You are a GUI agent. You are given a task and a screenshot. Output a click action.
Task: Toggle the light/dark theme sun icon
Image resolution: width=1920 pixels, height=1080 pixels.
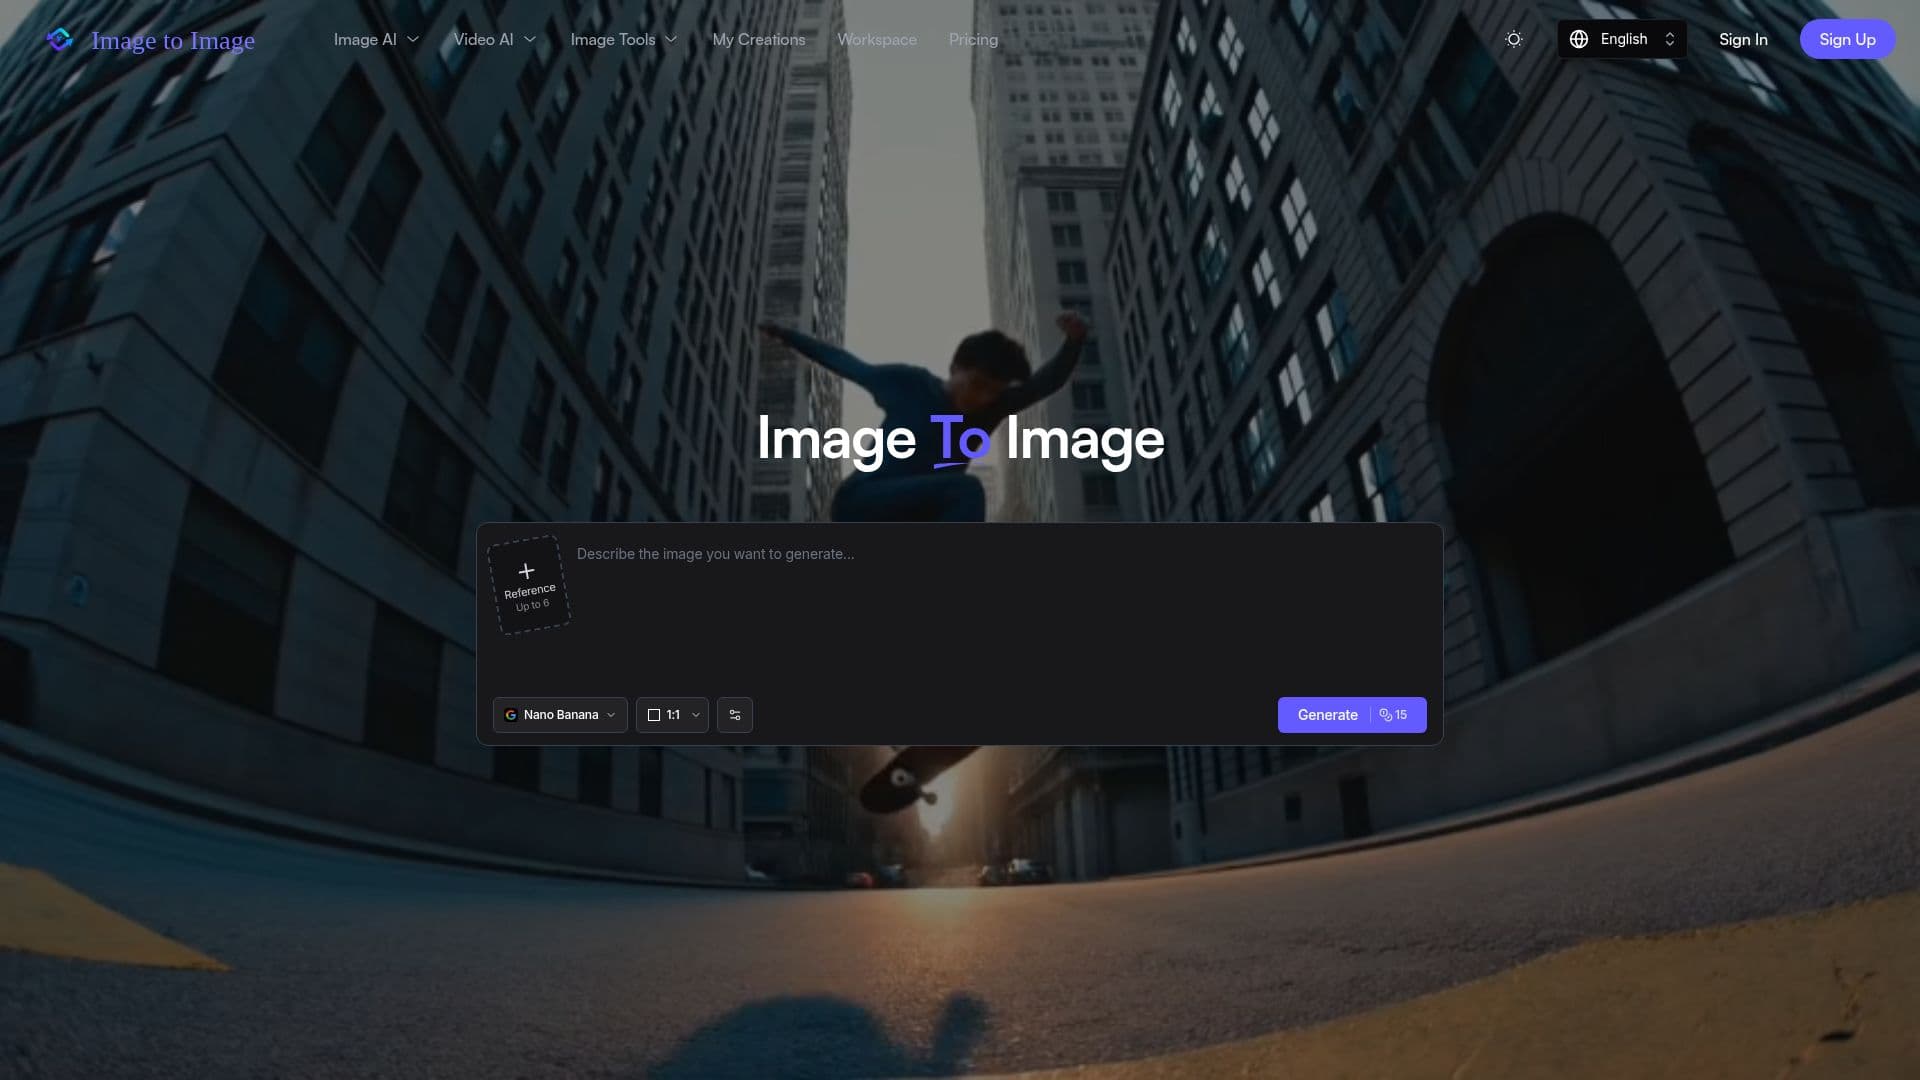pyautogui.click(x=1514, y=39)
